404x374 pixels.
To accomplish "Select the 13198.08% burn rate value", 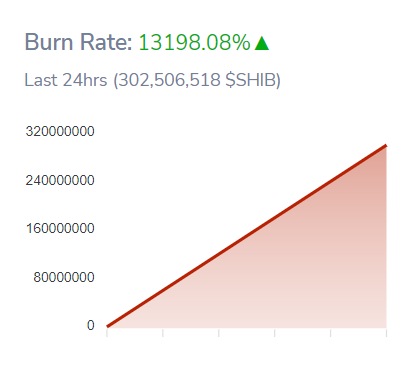I will tap(194, 43).
